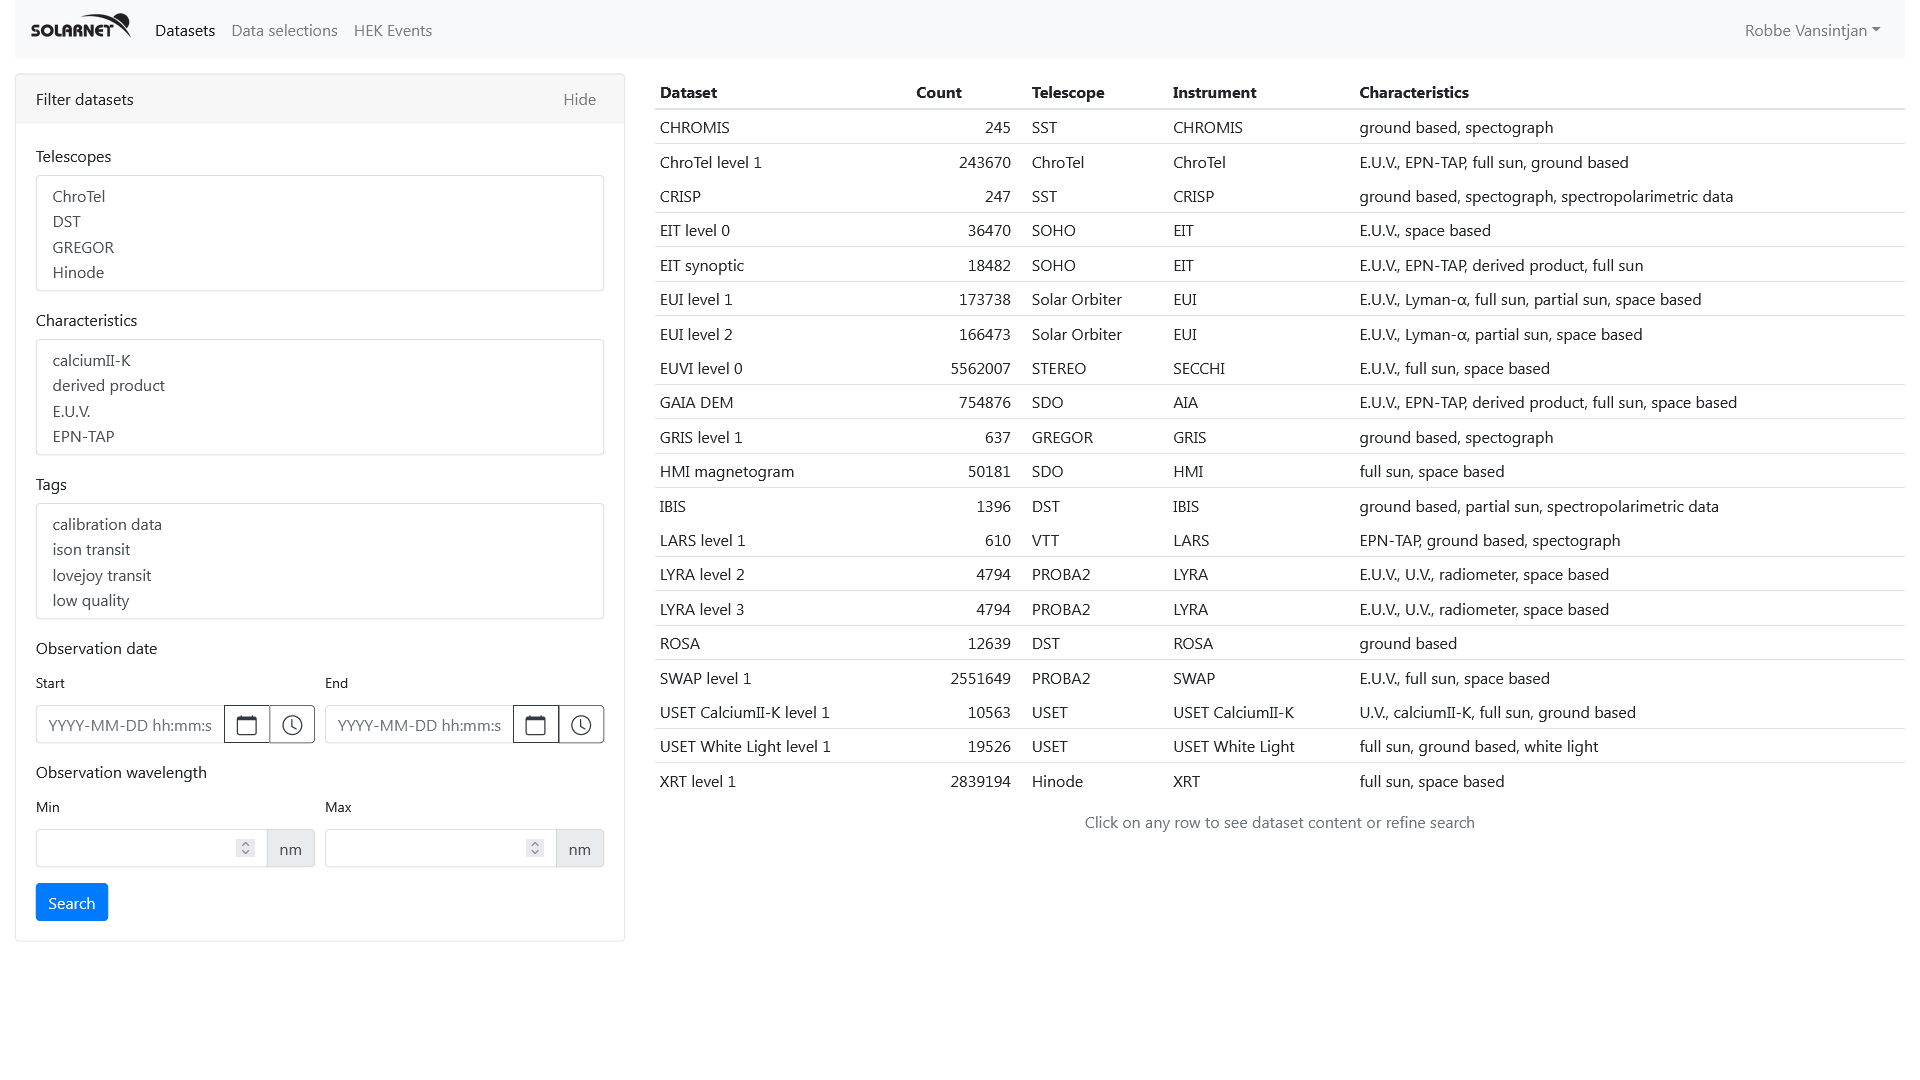
Task: Open the End time clock picker
Action: [581, 725]
